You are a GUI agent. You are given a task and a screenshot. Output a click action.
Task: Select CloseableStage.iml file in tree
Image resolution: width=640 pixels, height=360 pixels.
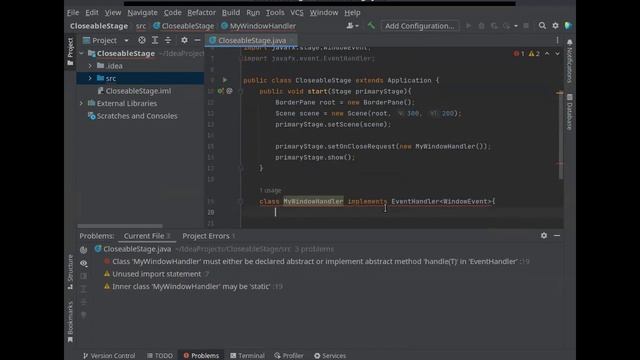(x=138, y=91)
